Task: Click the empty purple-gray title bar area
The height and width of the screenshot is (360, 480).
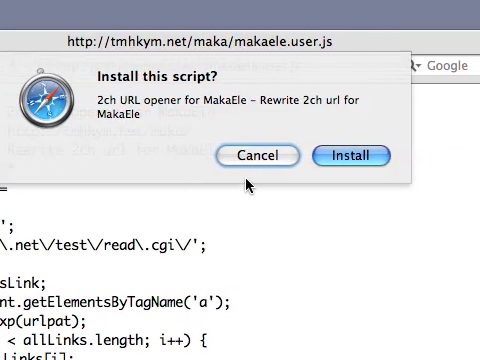Action: 240,15
